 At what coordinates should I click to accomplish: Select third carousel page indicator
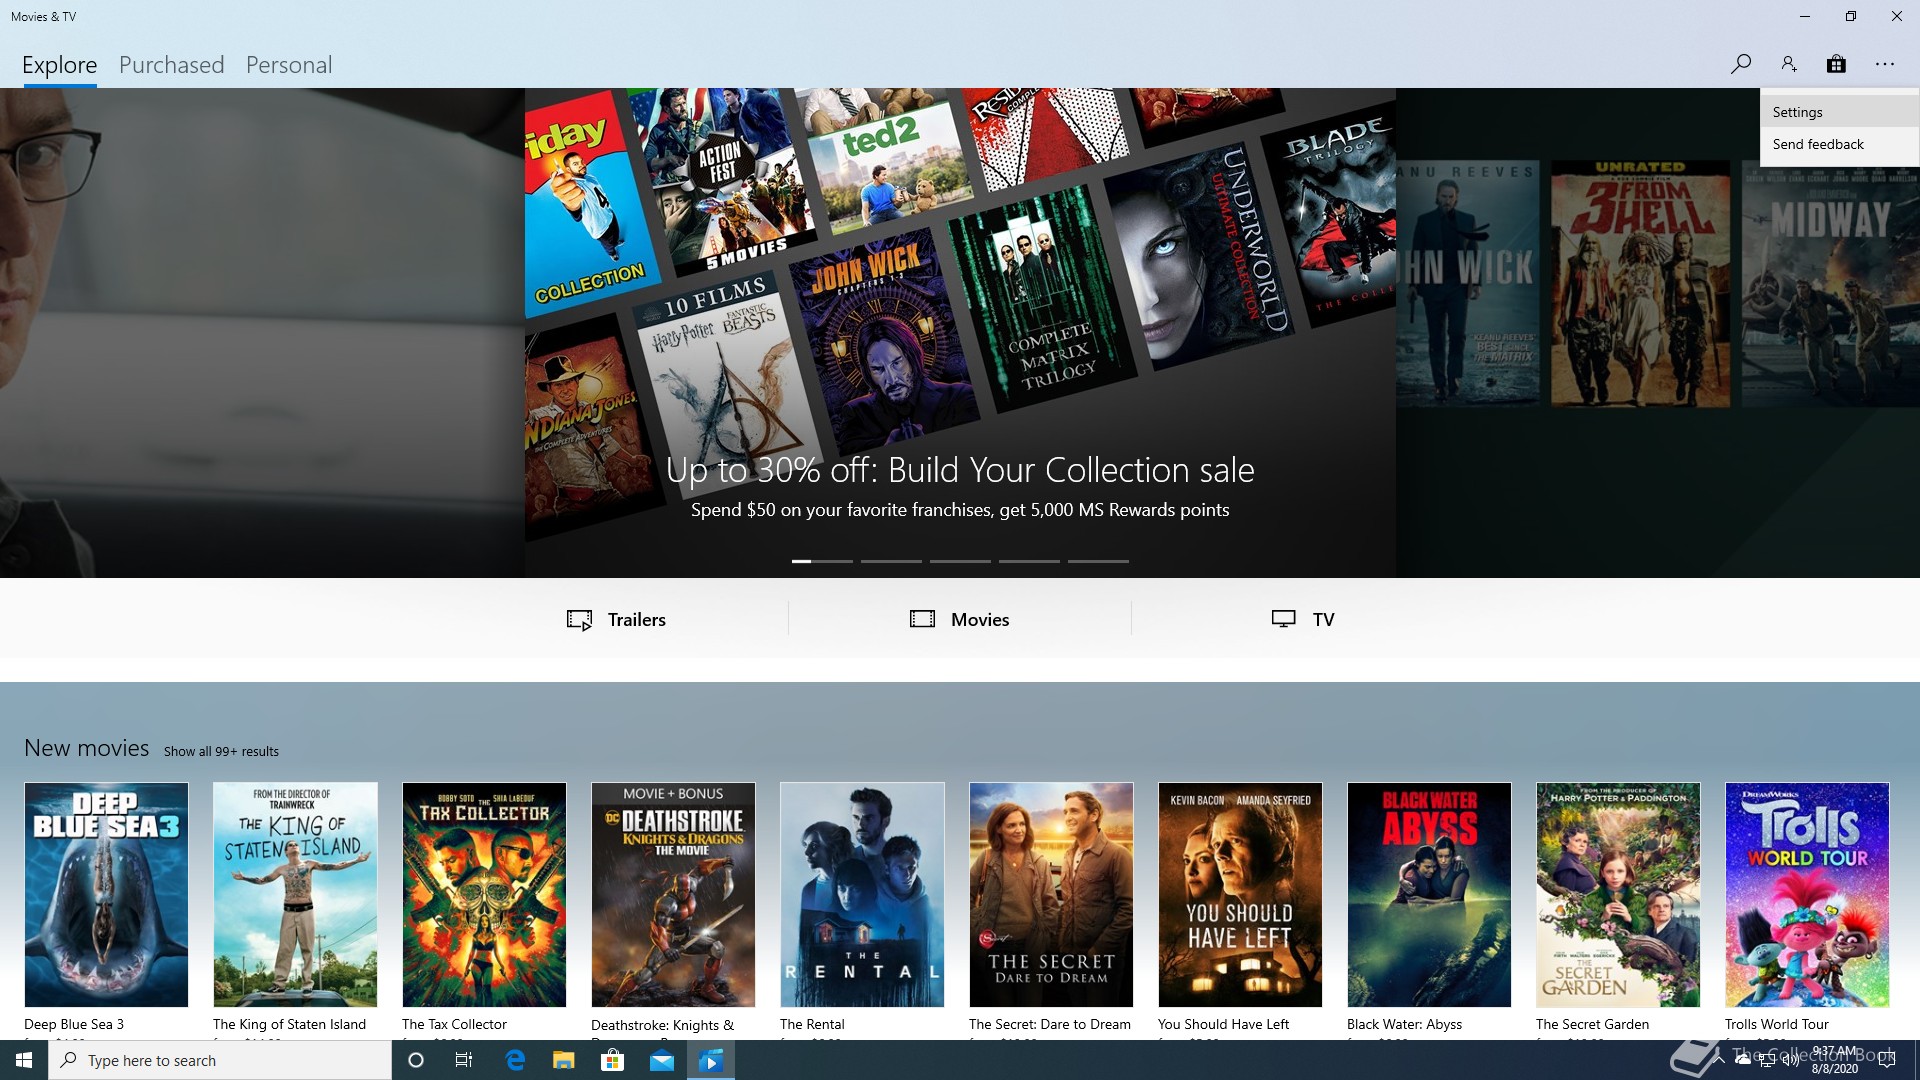coord(960,561)
